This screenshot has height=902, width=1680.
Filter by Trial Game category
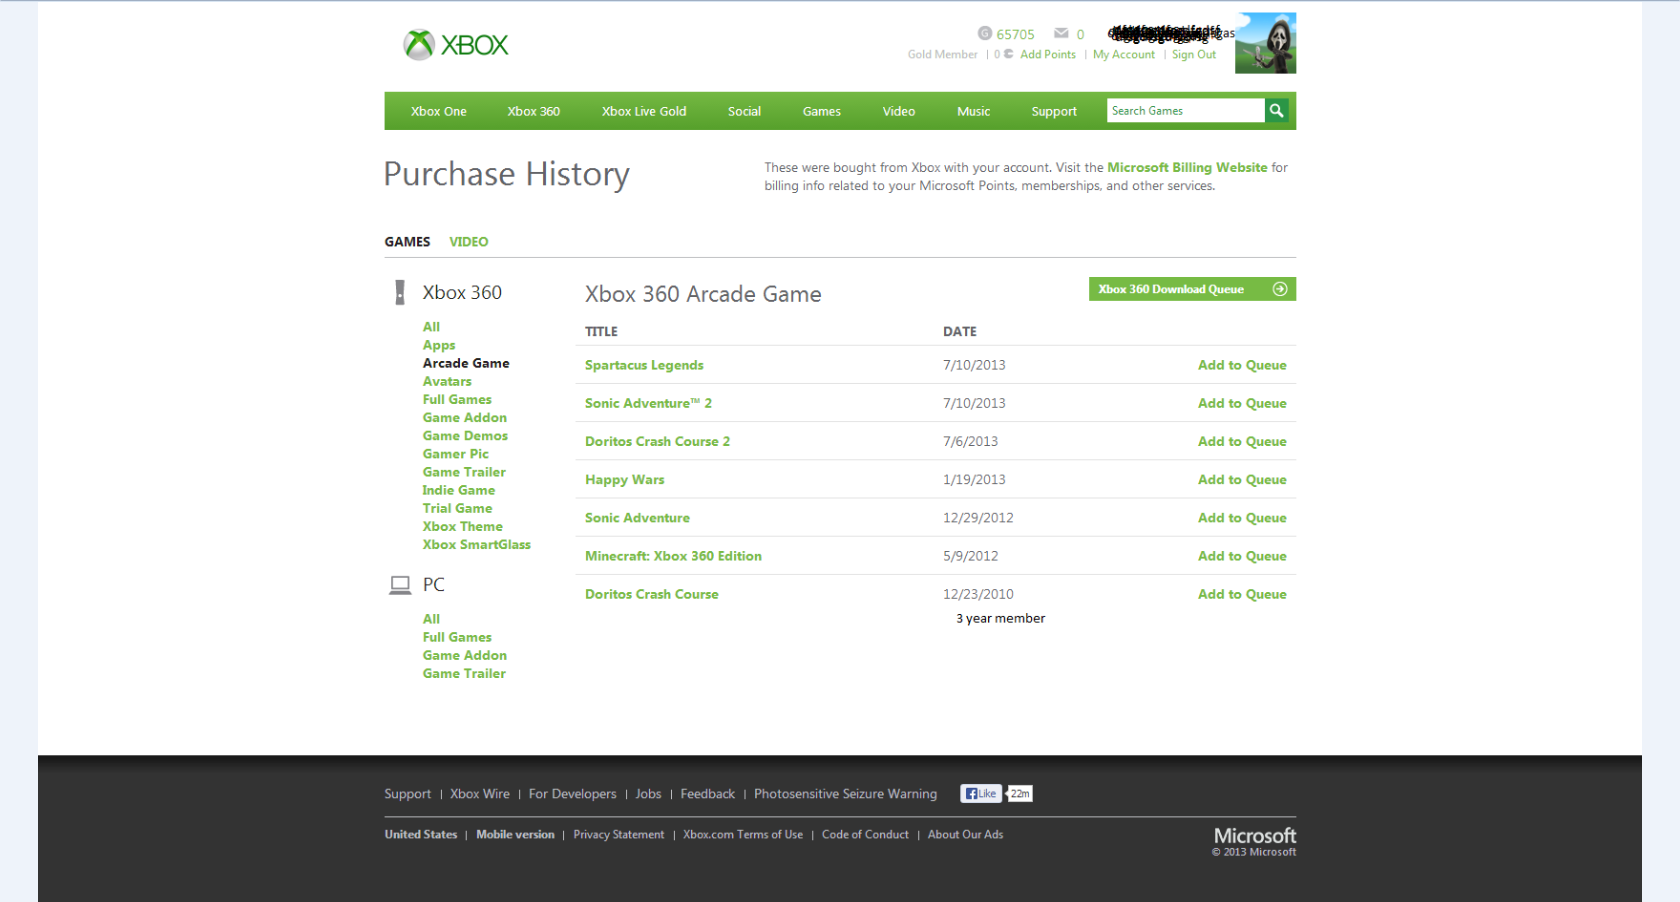(457, 508)
